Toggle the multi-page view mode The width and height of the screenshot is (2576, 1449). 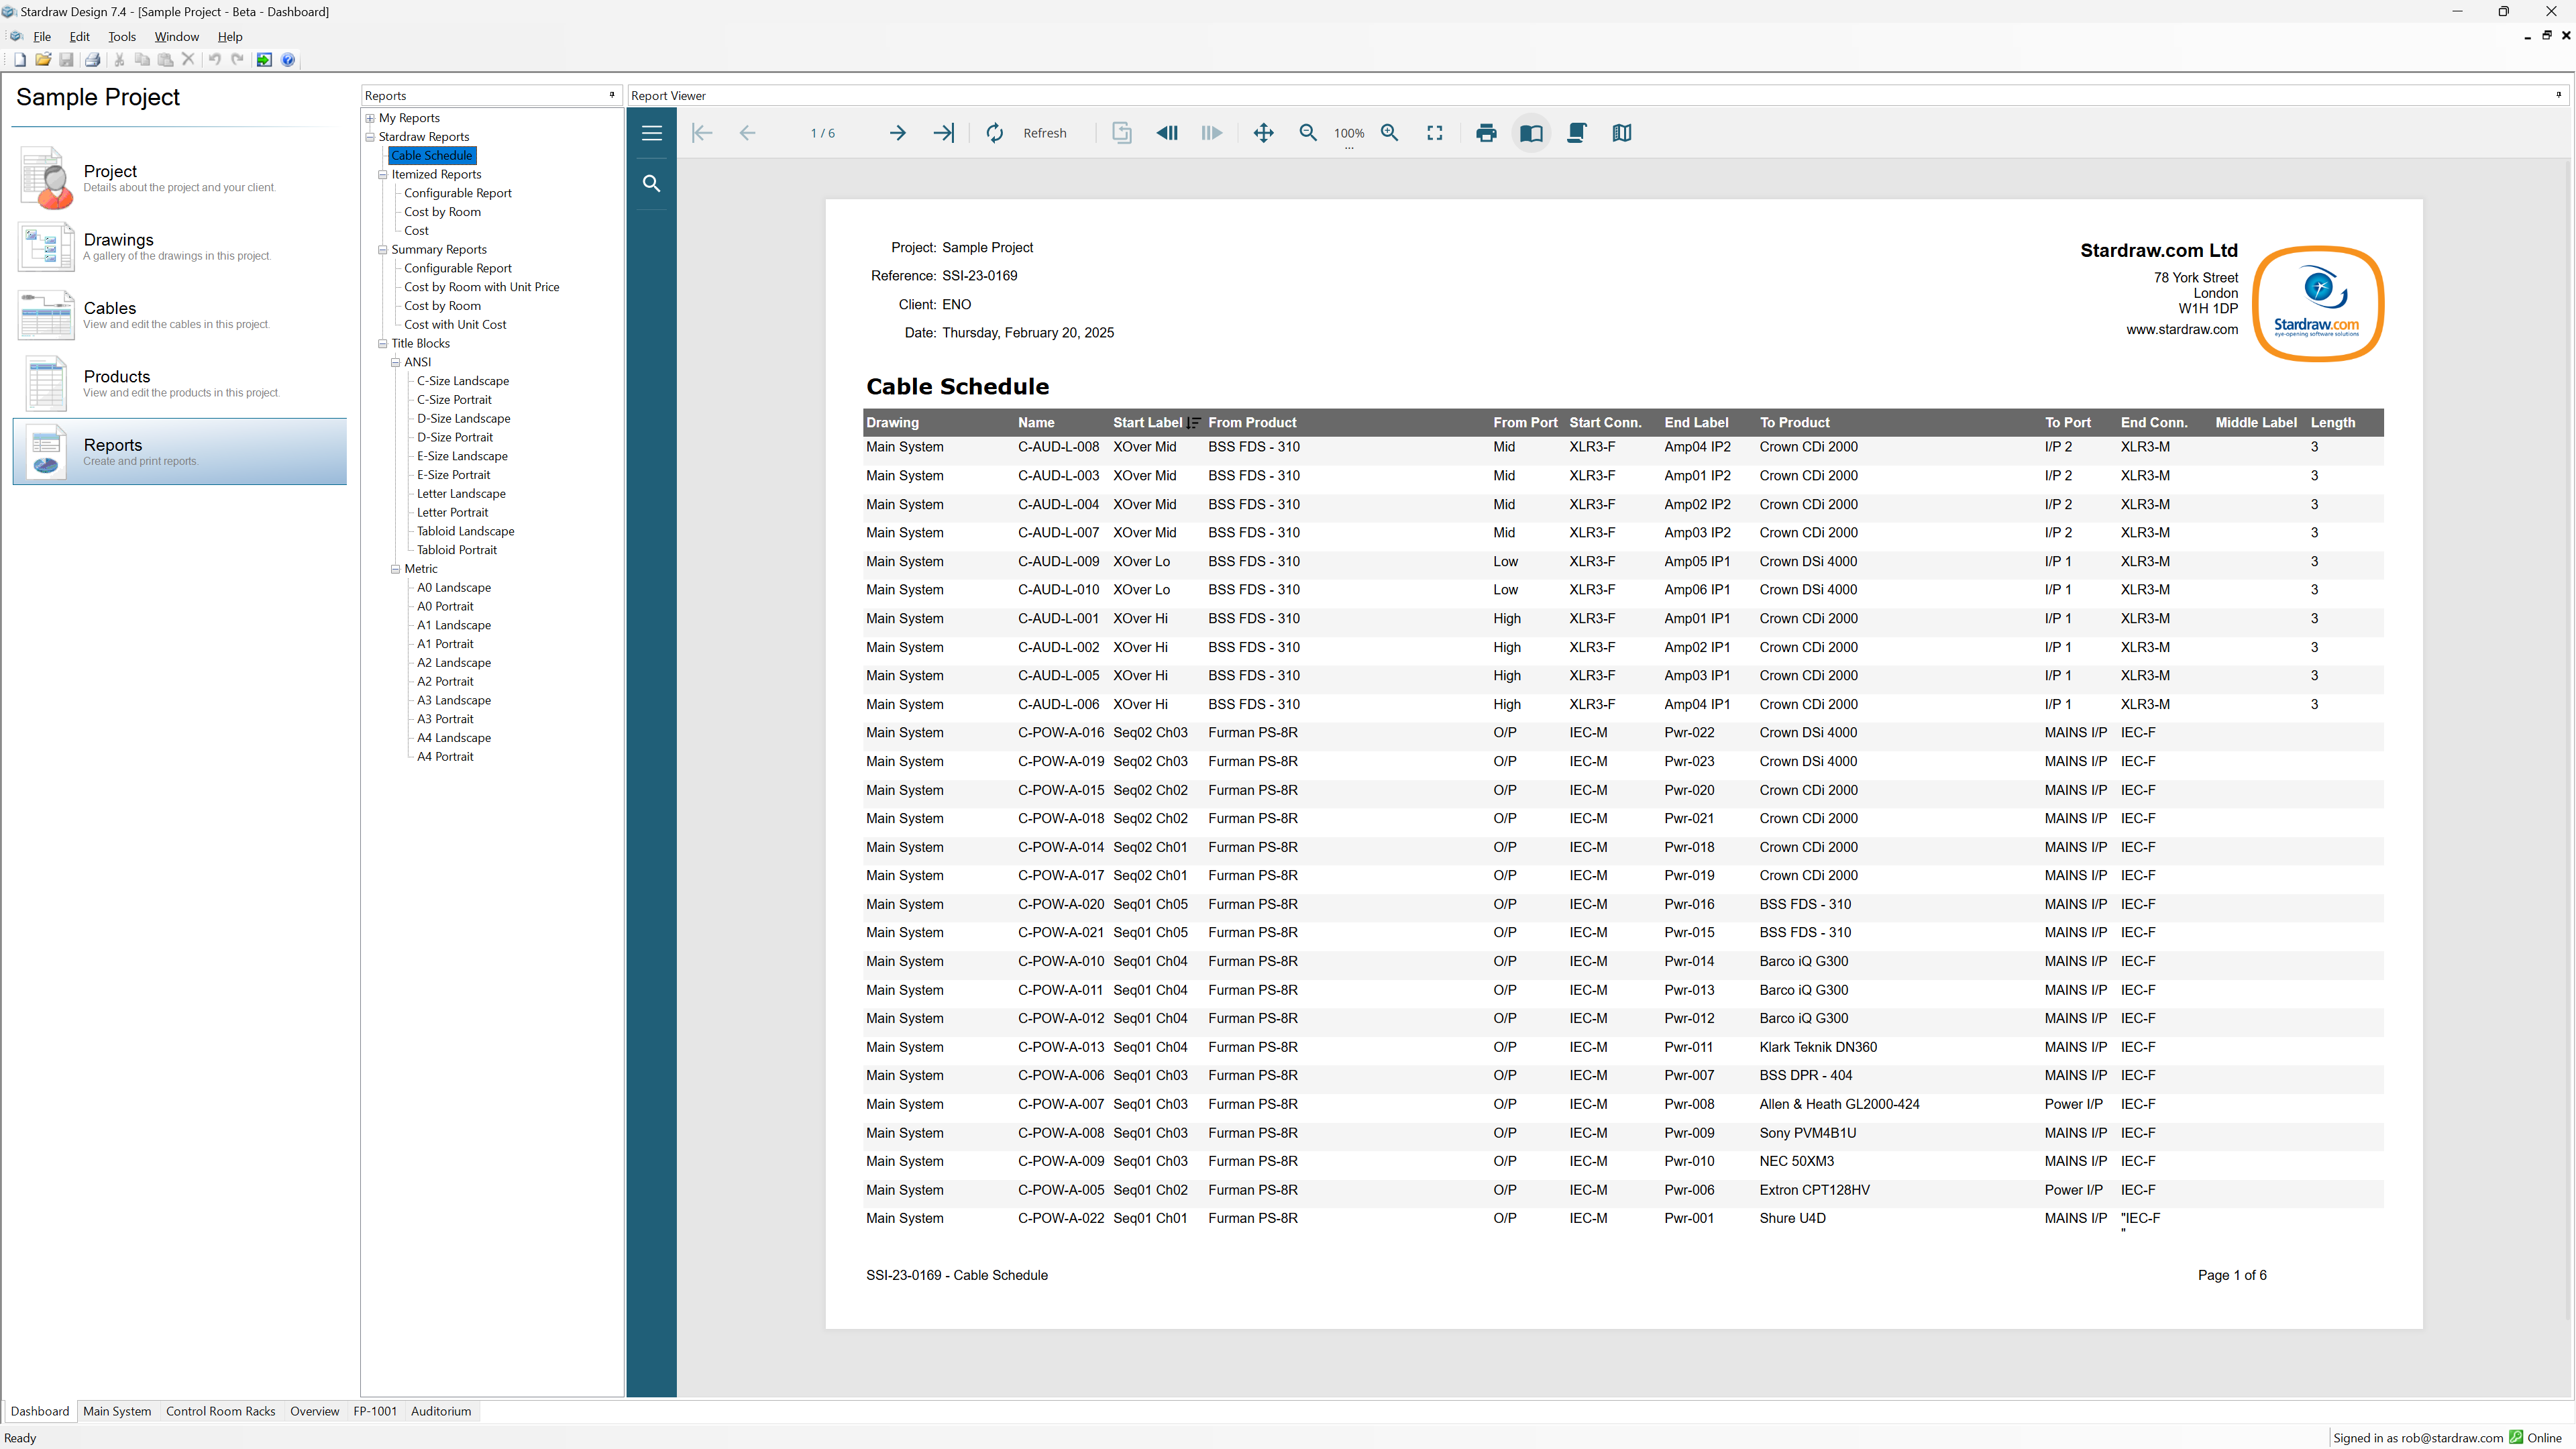[1621, 133]
